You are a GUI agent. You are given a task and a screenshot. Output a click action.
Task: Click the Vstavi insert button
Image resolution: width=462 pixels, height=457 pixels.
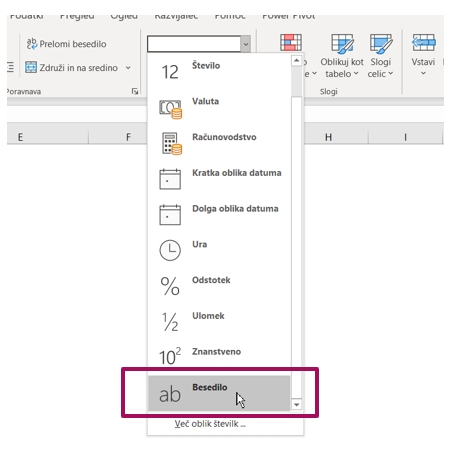click(423, 55)
